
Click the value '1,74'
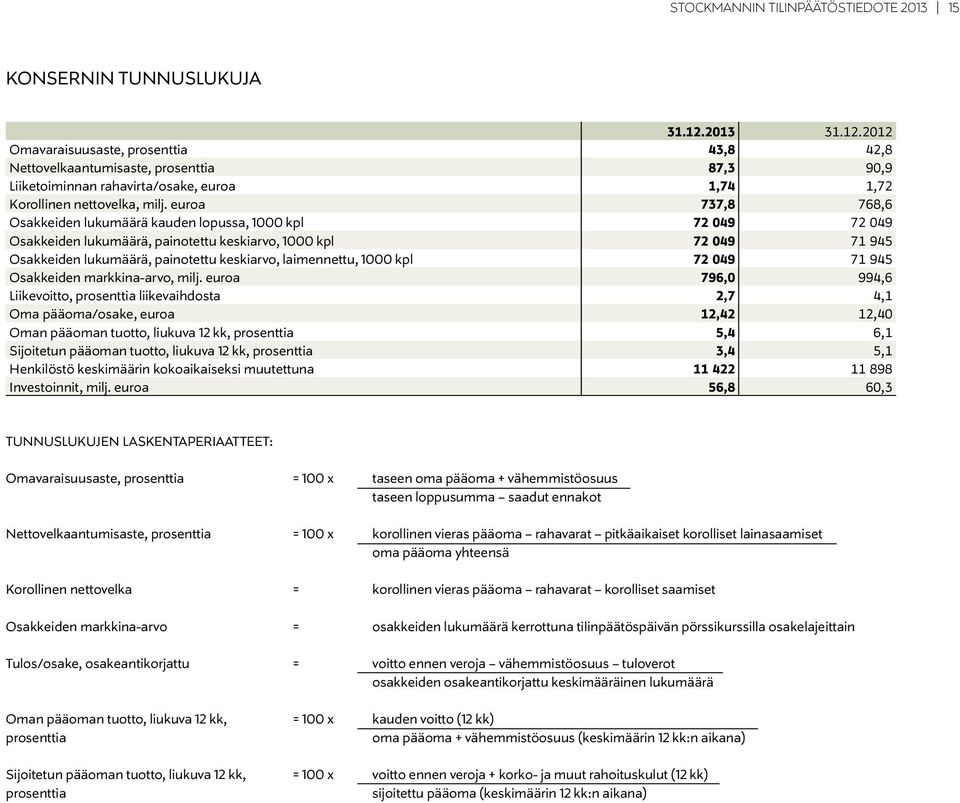[x=722, y=187]
